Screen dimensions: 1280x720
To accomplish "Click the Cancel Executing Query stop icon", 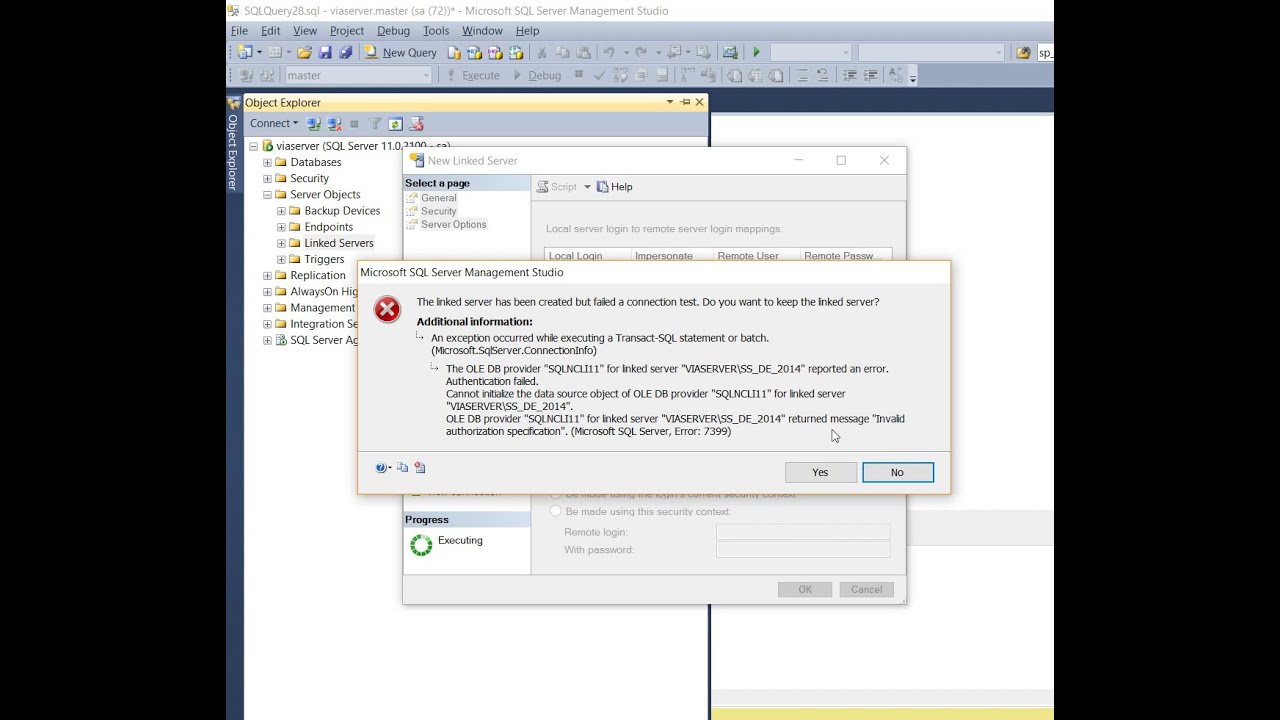I will pos(579,75).
